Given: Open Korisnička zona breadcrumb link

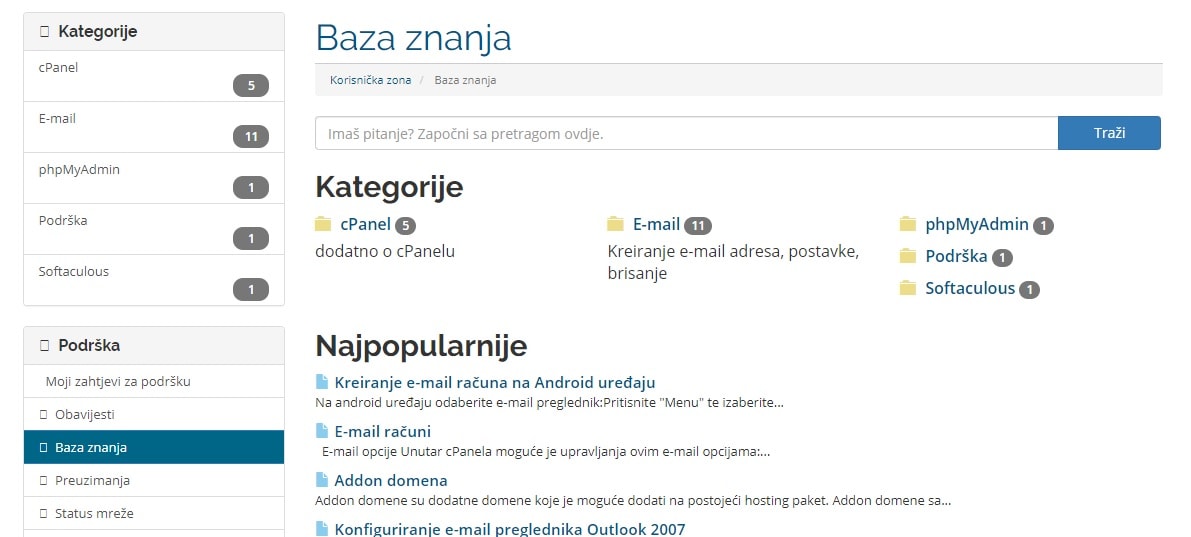Looking at the screenshot, I should coord(371,80).
